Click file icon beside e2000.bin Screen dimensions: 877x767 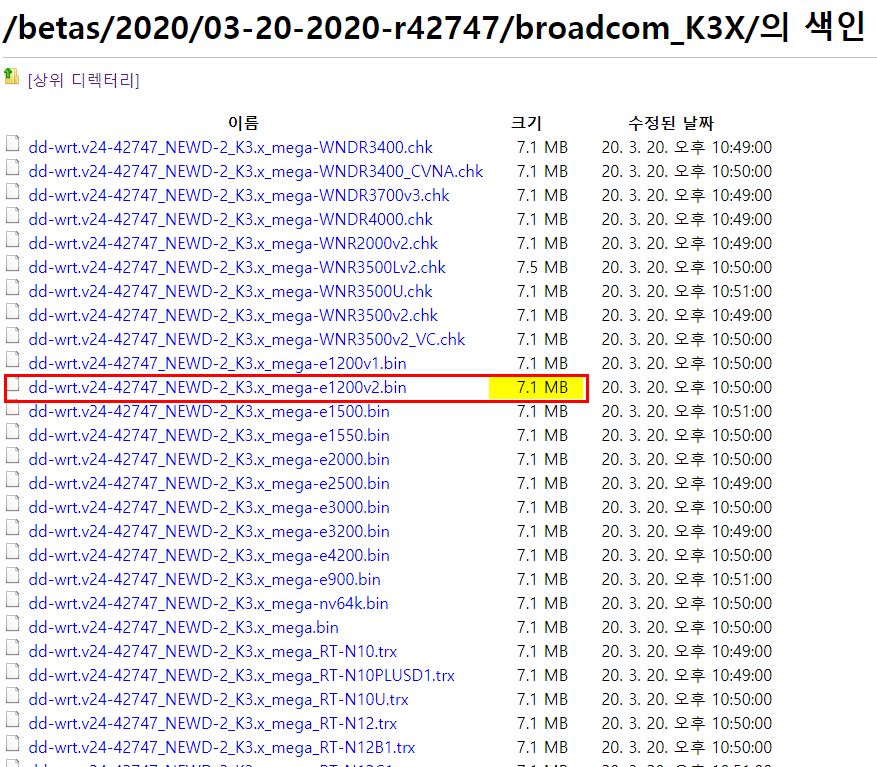click(13, 457)
